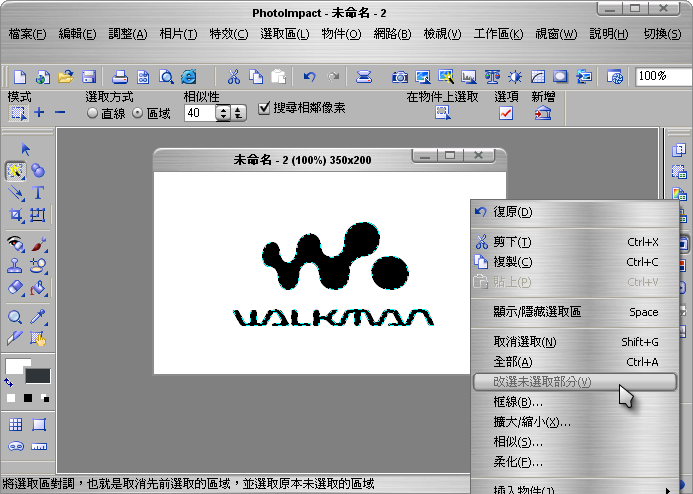Click the white foreground color swatch
Screen dimensions: 693x494
(14, 366)
